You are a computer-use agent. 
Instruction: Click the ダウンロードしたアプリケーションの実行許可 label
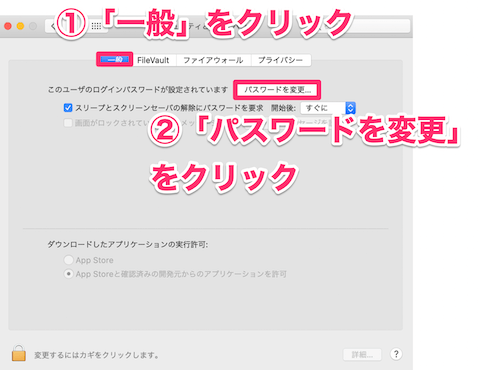tap(128, 245)
